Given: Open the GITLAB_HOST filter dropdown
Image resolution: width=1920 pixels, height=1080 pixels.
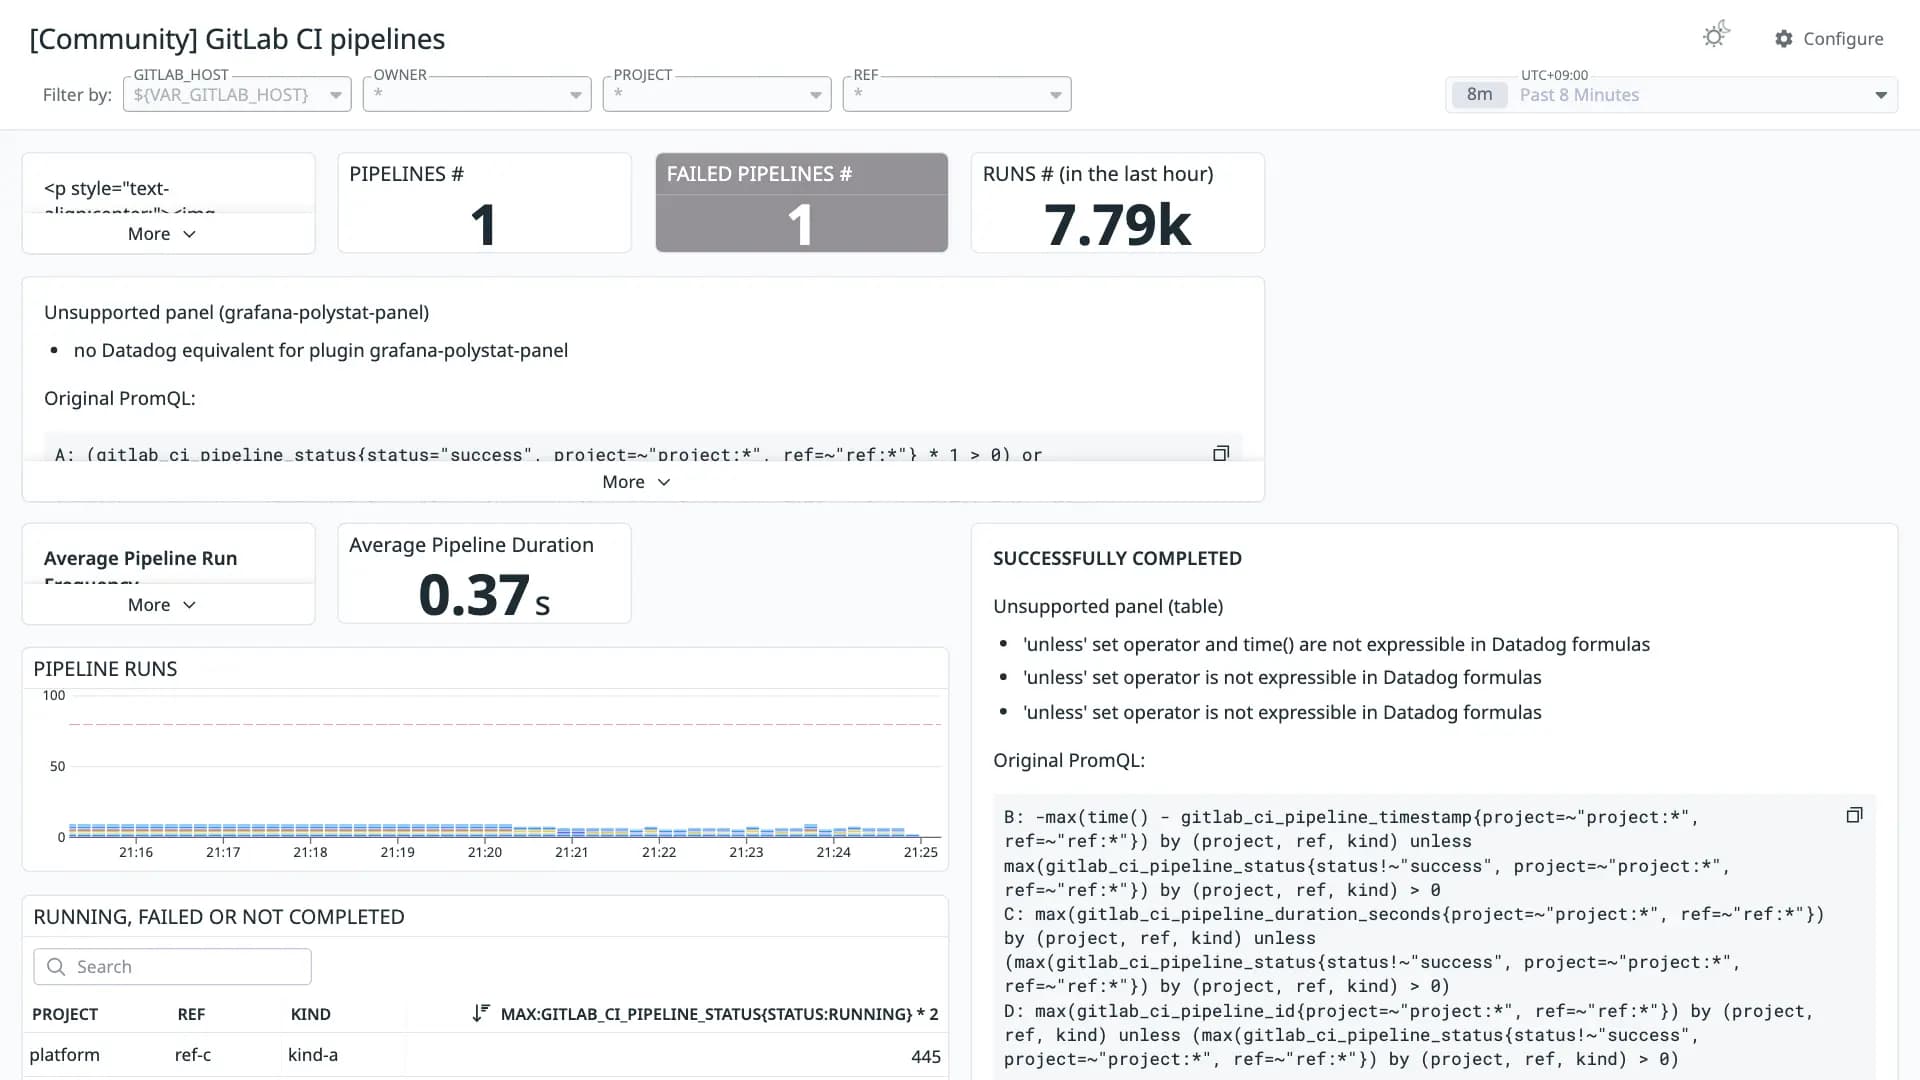Looking at the screenshot, I should (x=237, y=94).
